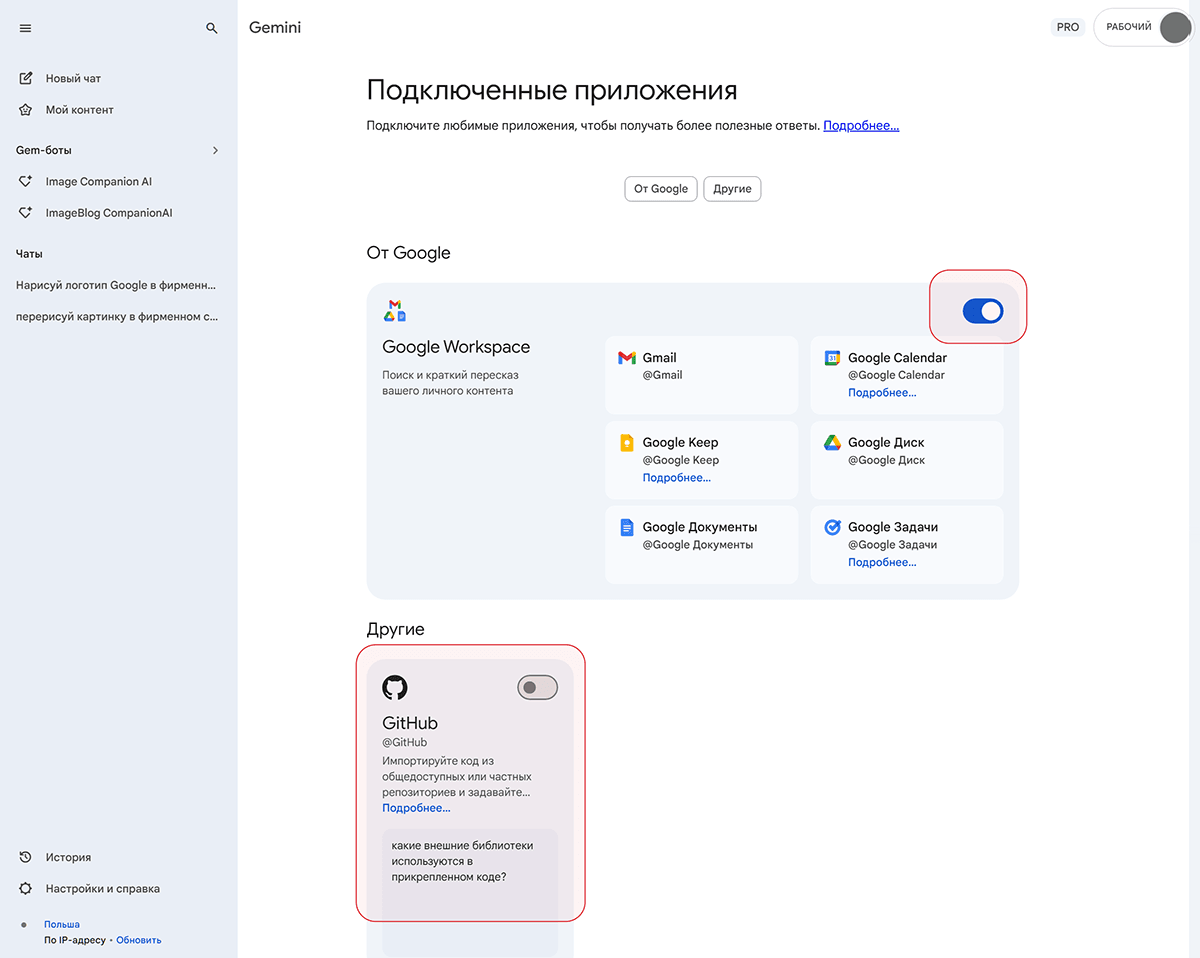Image resolution: width=1200 pixels, height=958 pixels.
Task: Open the Подробнее link in the page description
Action: coord(860,125)
